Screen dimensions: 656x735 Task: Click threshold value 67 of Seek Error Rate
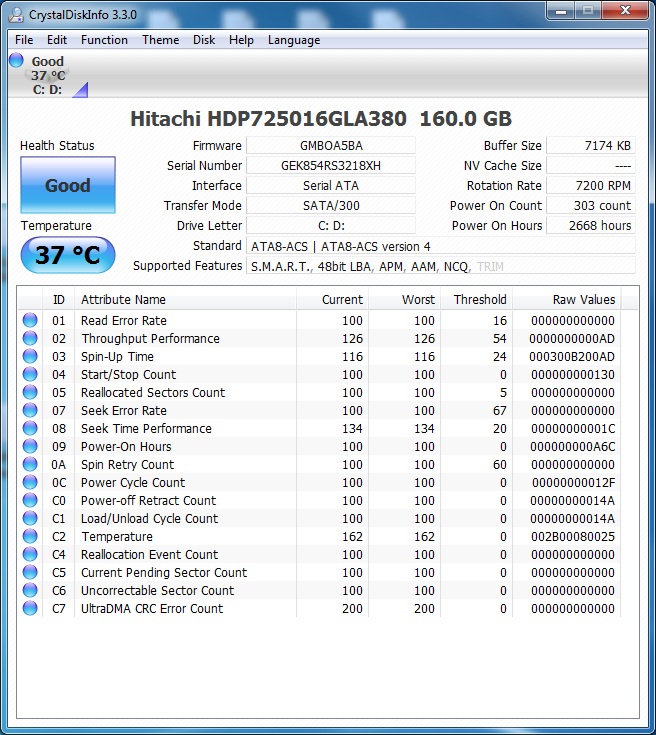499,411
